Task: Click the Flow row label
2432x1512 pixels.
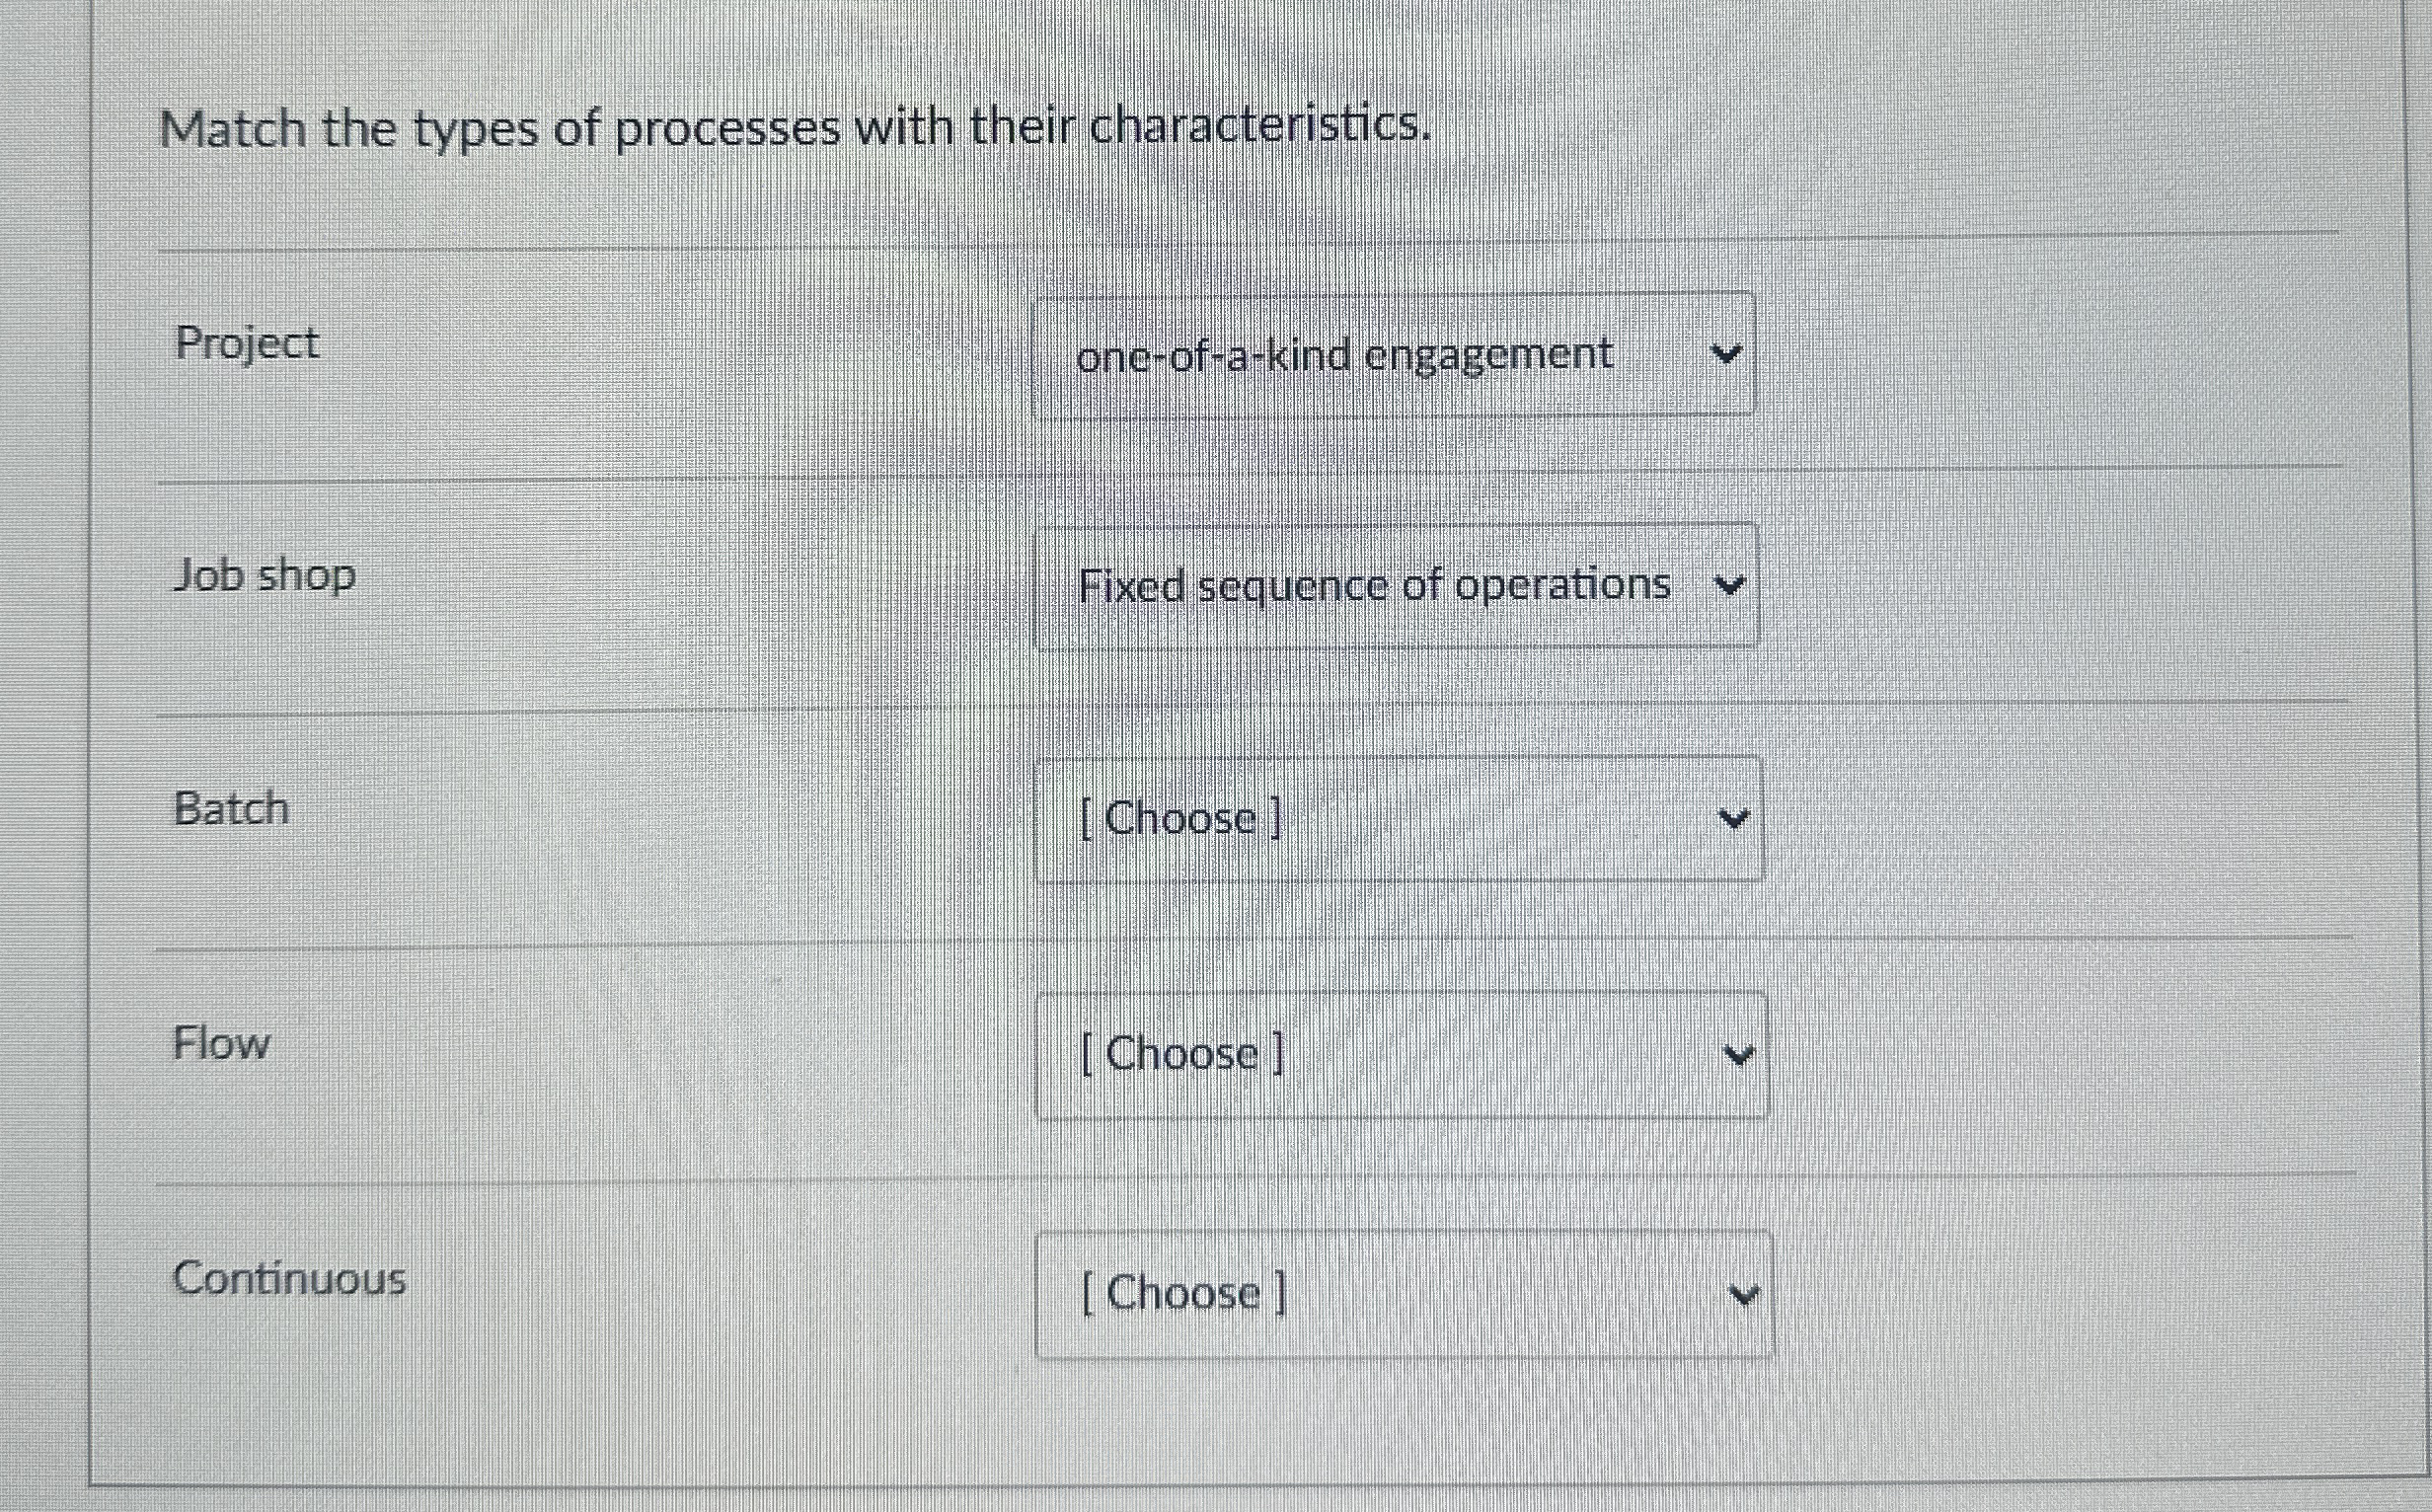Action: pos(221,1043)
